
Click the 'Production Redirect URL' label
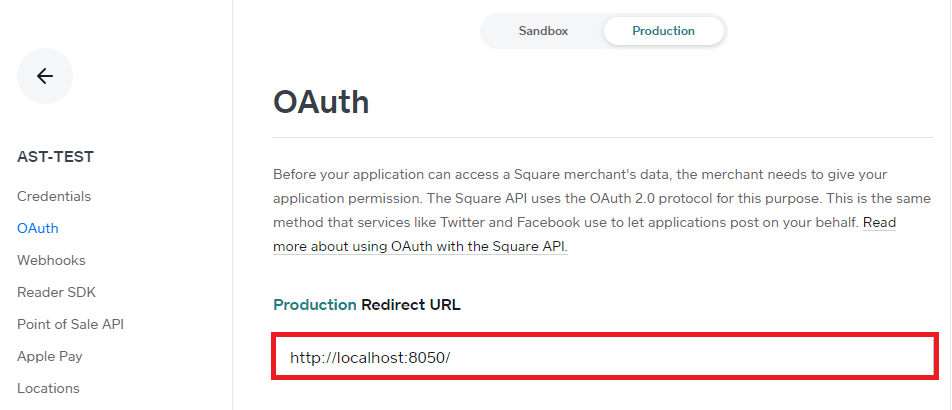(x=367, y=304)
